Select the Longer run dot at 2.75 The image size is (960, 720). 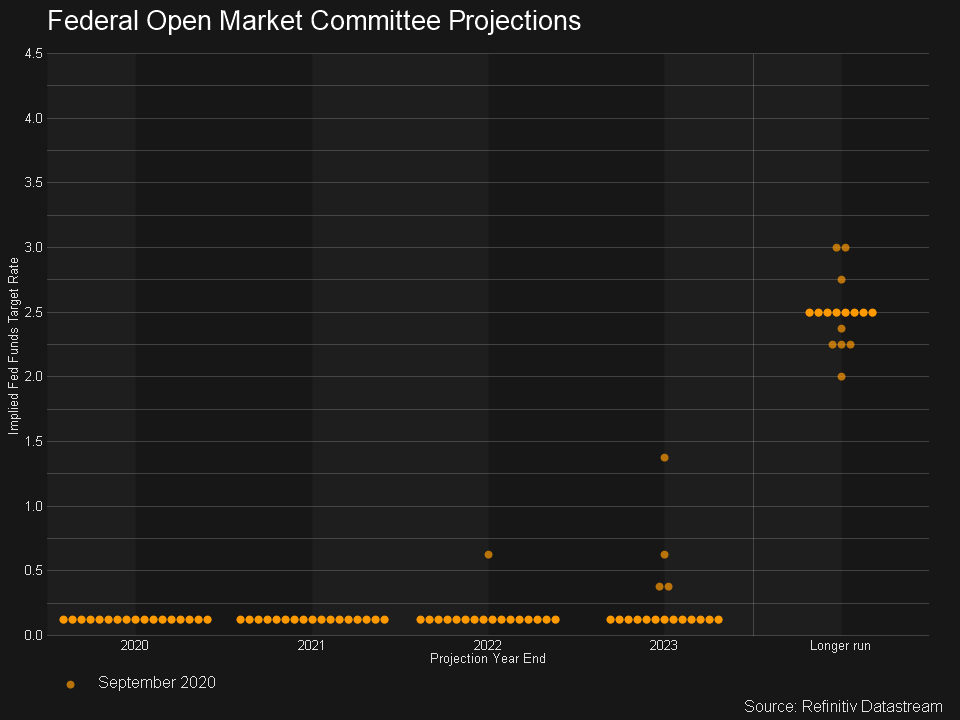pyautogui.click(x=841, y=279)
